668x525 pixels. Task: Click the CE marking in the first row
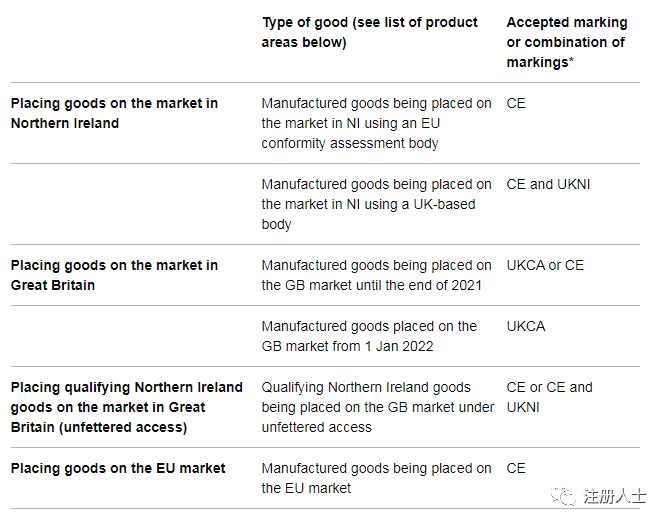tap(516, 103)
